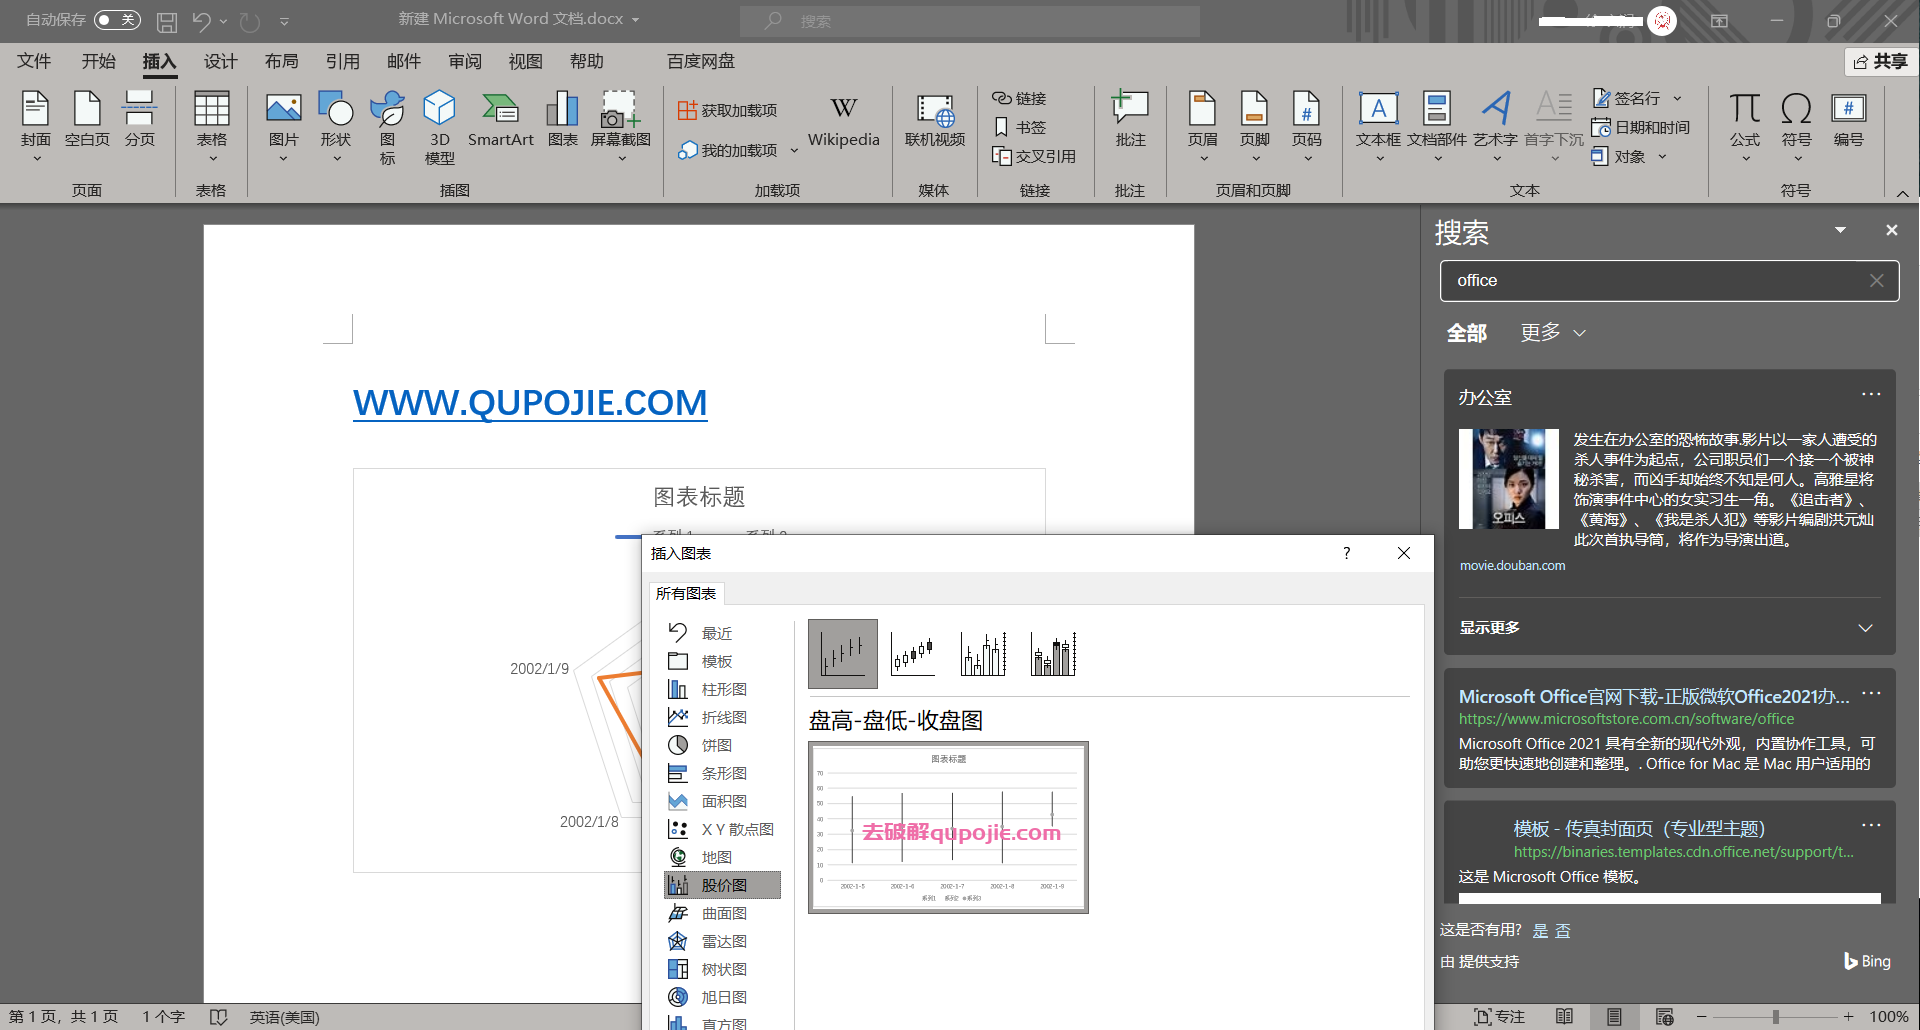Switch to Print Layout view in status bar

(1614, 1017)
